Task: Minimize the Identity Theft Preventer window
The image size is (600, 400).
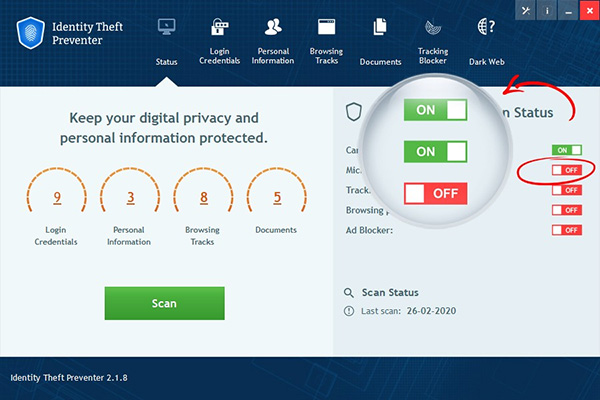Action: (x=568, y=11)
